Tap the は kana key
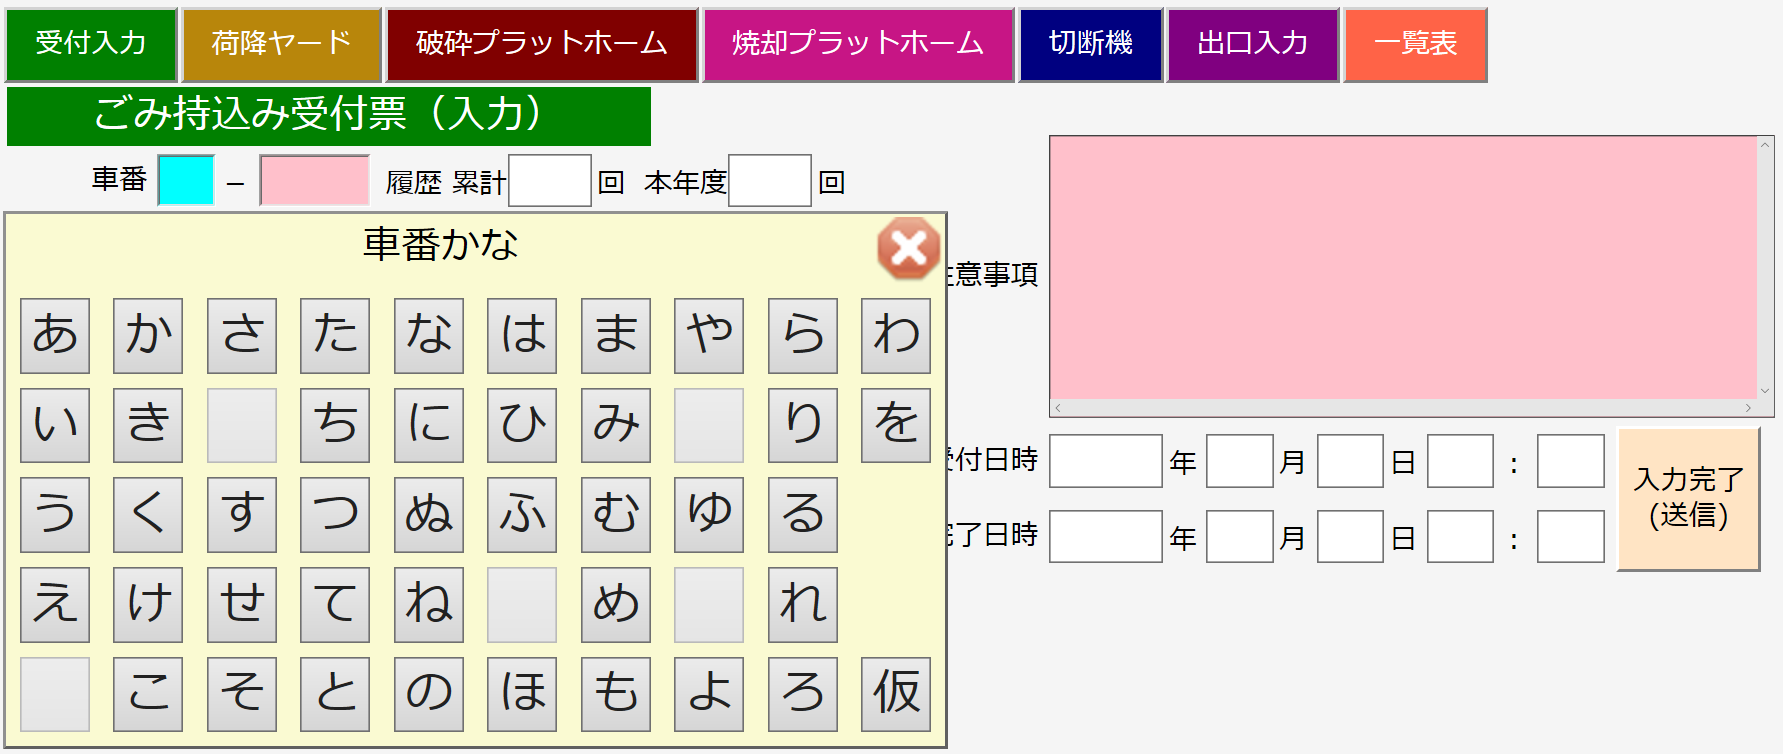Screen dimensions: 1783x754 coord(522,335)
